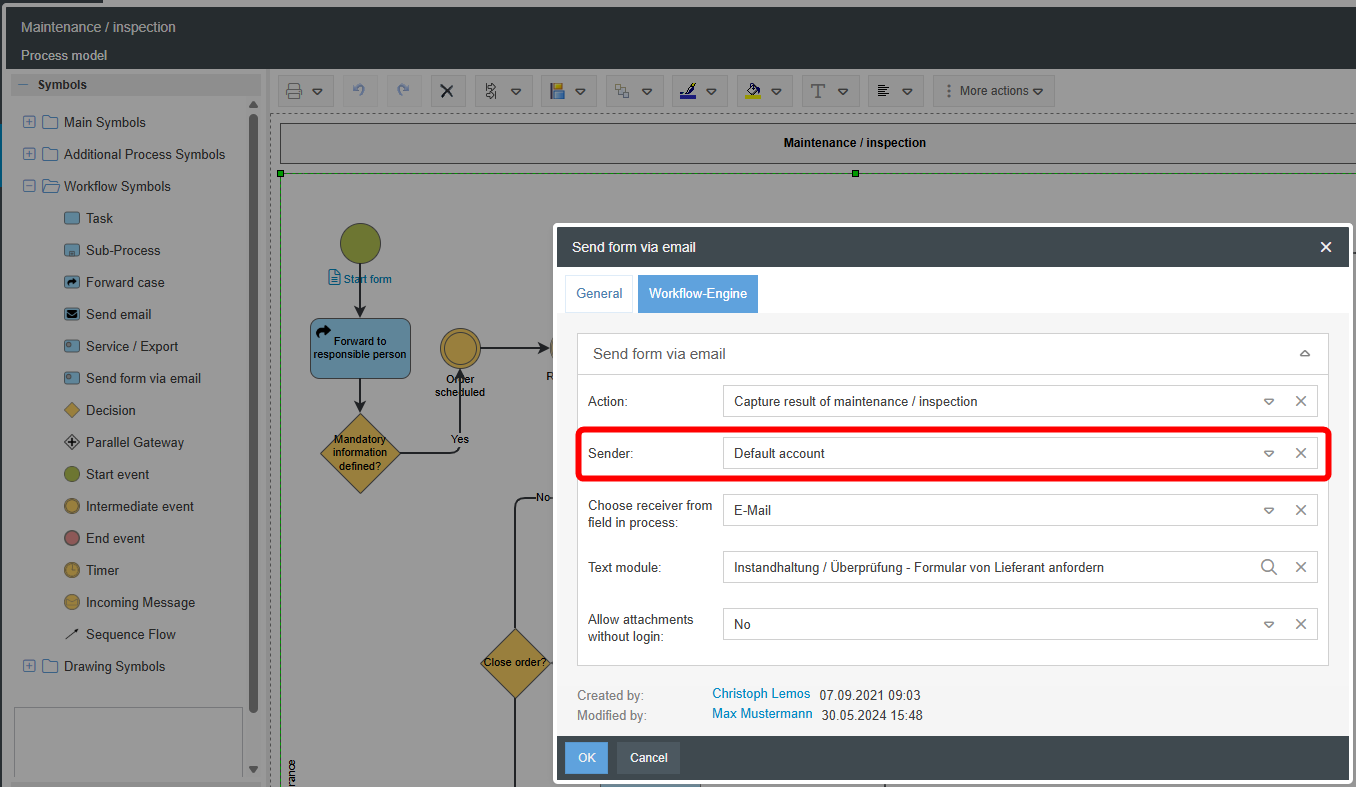
Task: Open the Start form link in diagram
Action: tap(367, 279)
